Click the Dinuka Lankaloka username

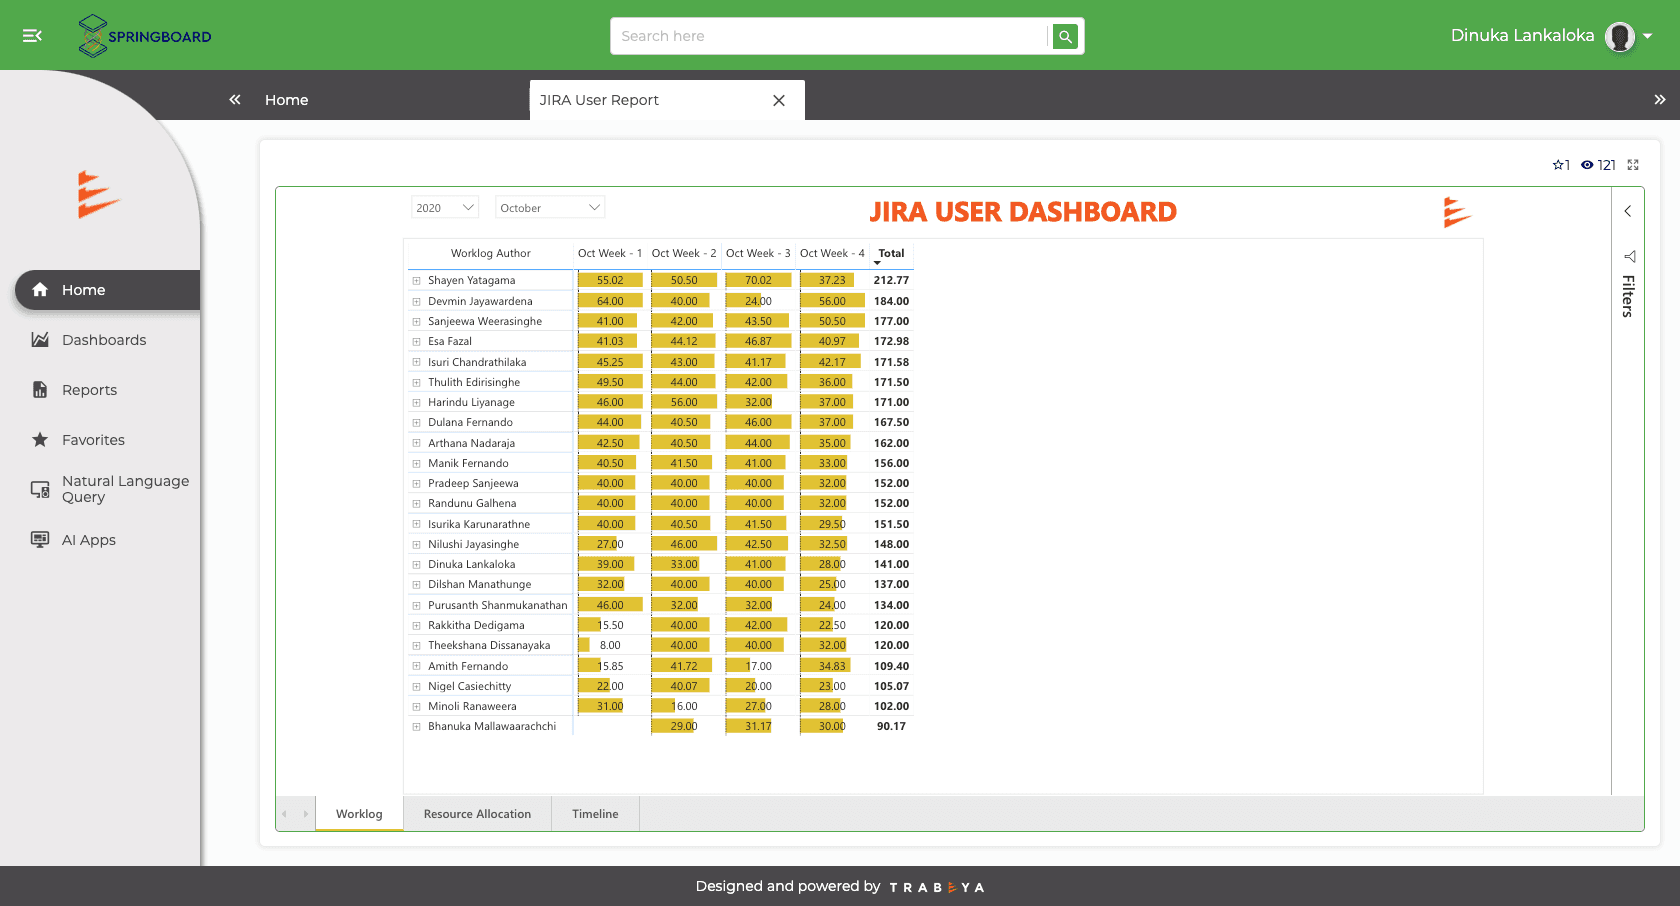[x=1522, y=36]
